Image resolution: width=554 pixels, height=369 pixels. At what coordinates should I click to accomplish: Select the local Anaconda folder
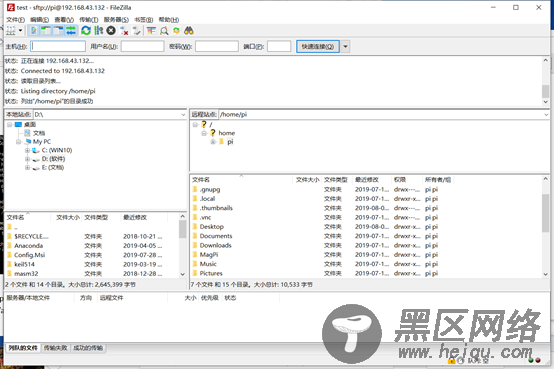pos(29,246)
